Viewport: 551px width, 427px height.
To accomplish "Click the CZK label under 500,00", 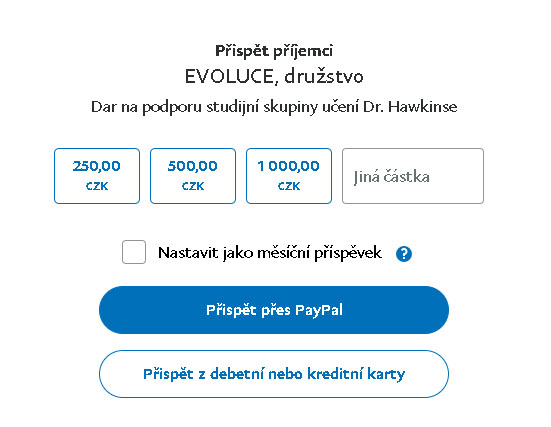I will 193,186.
